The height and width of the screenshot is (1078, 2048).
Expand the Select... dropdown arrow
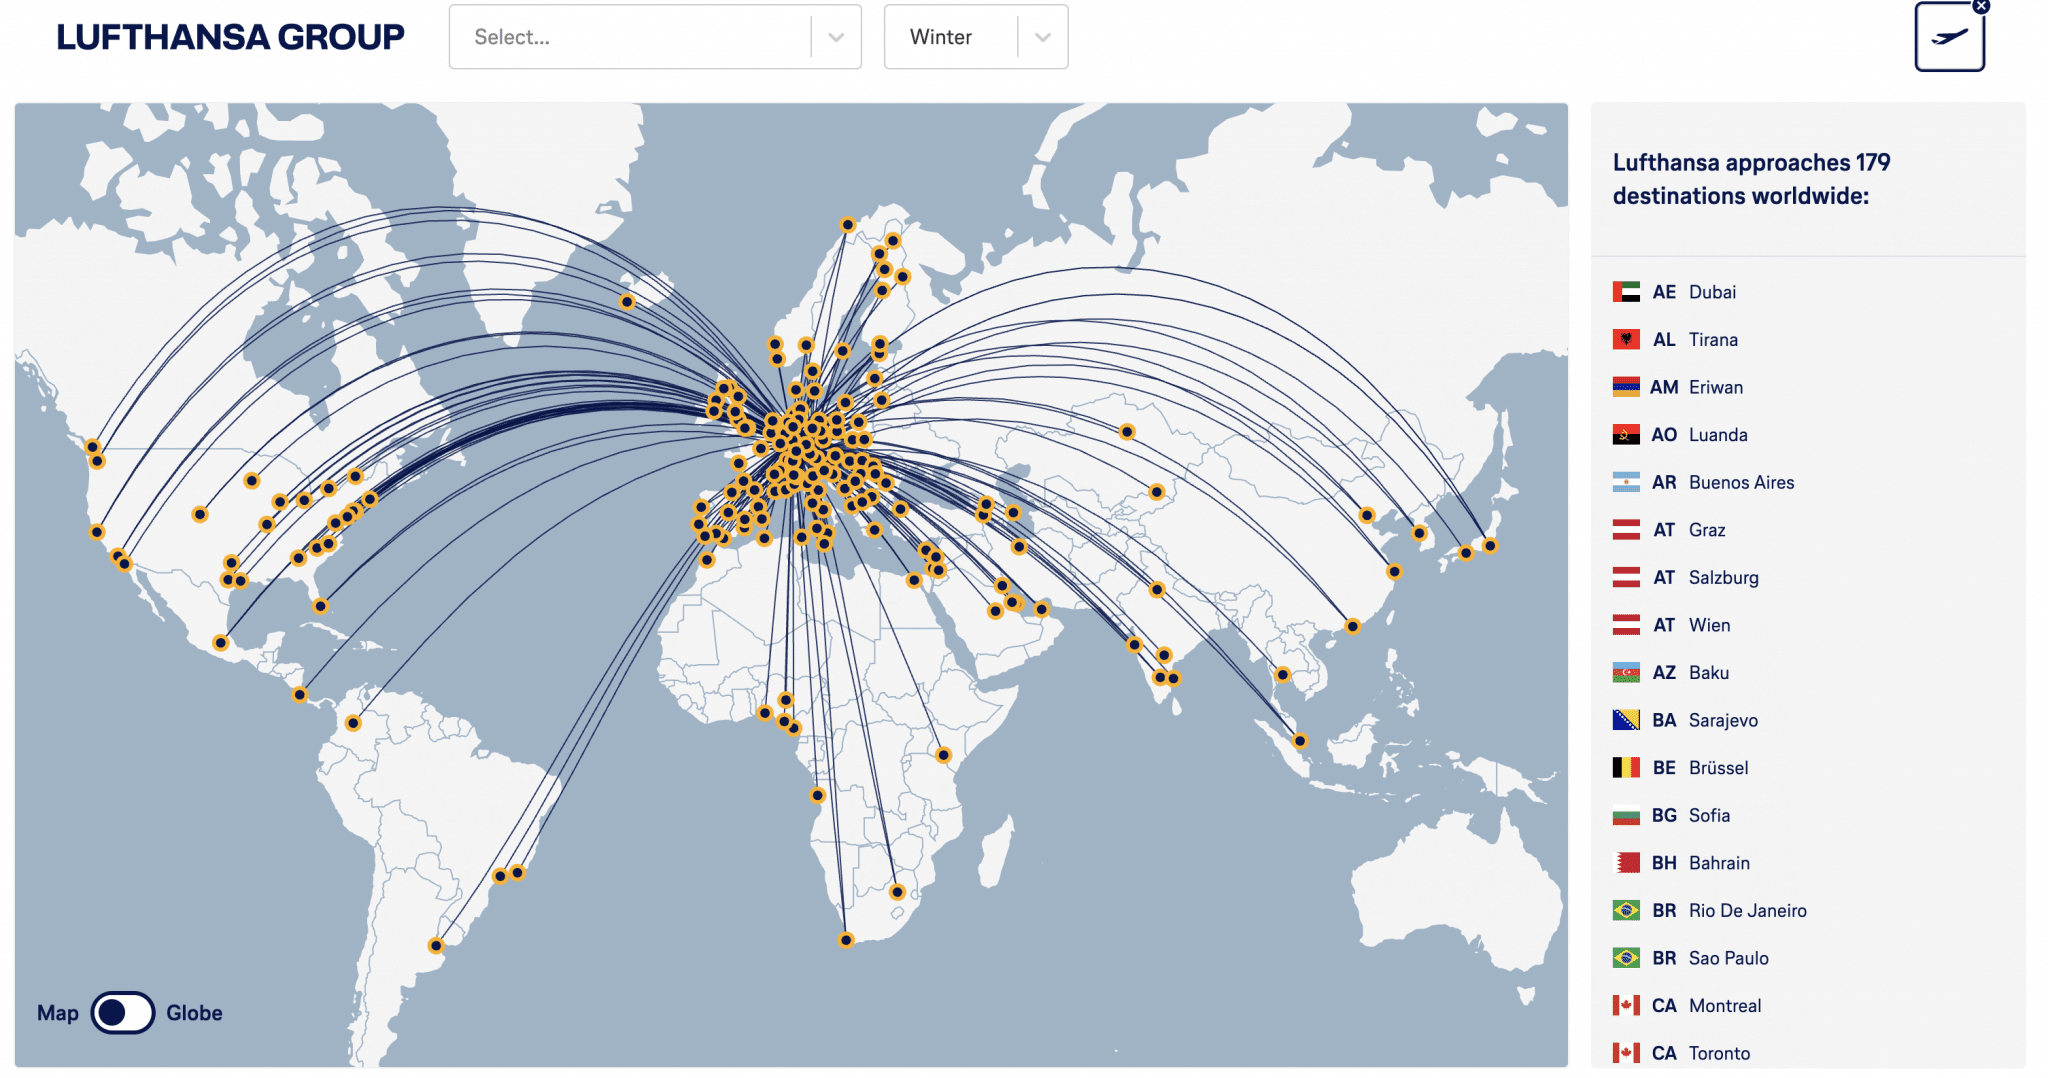coord(836,37)
